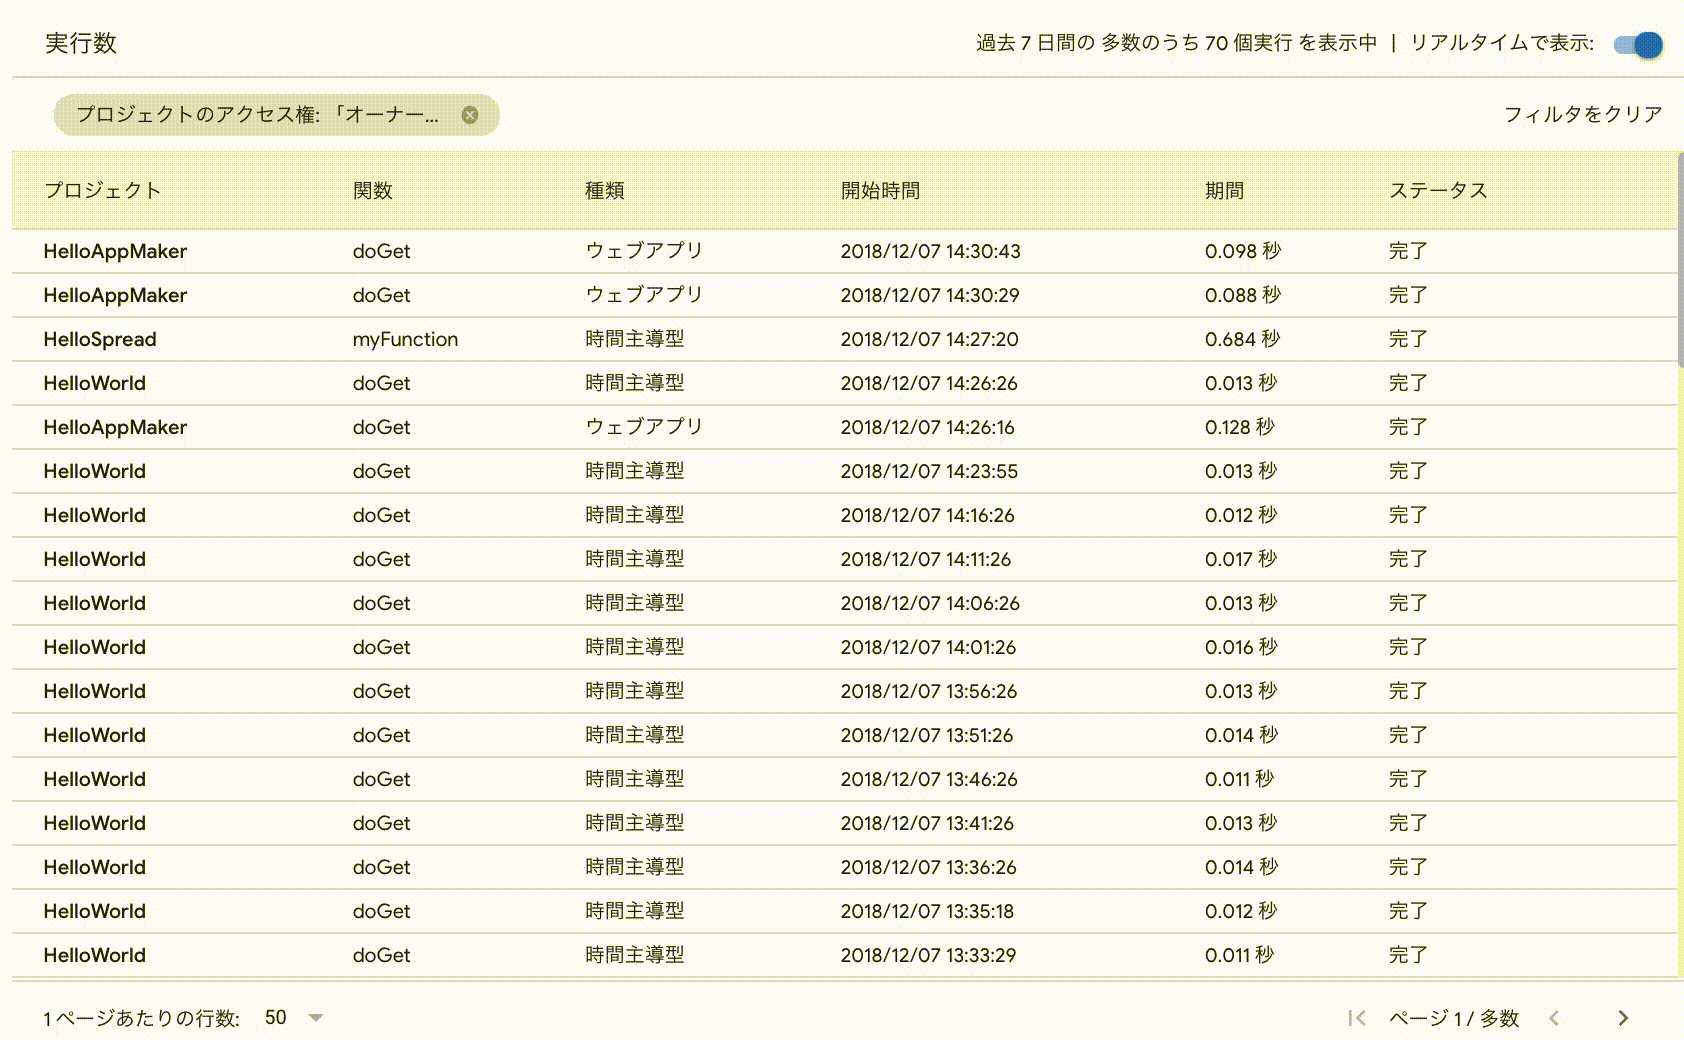The image size is (1684, 1040).
Task: Click the 期間 column header
Action: [x=1224, y=191]
